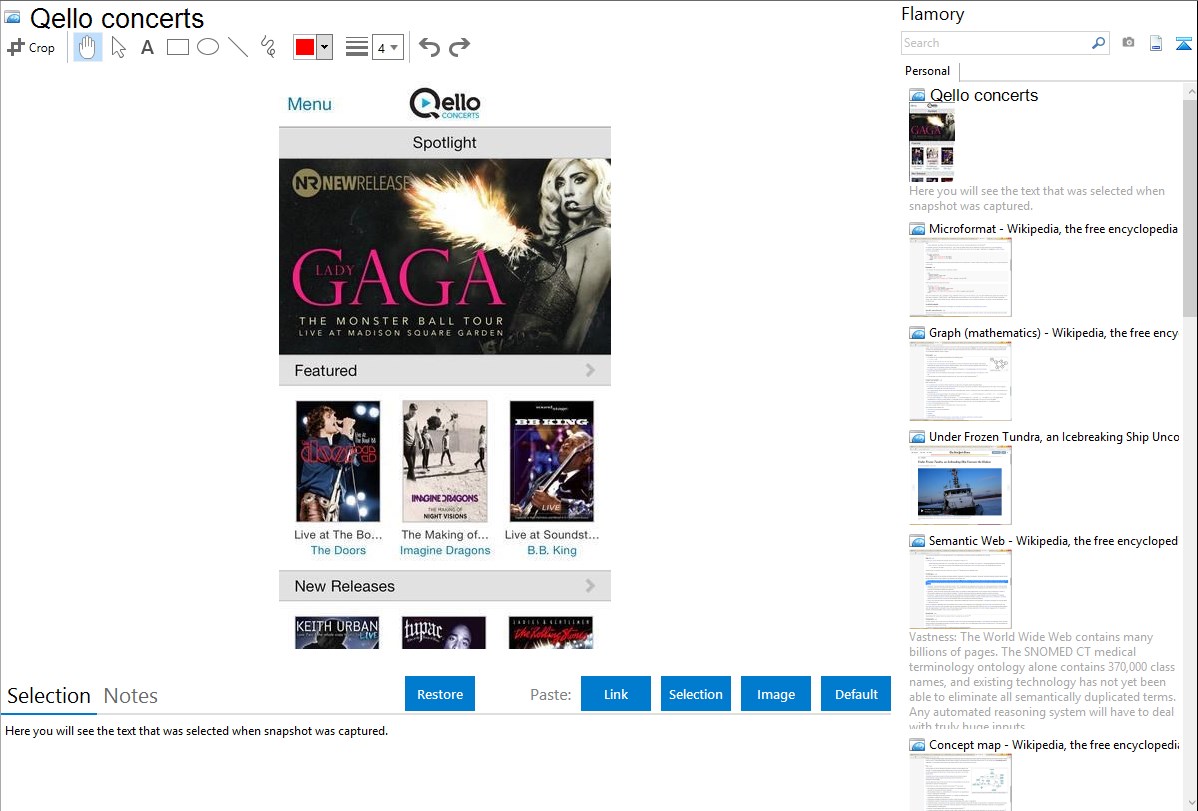
Task: Open the Menu link in Qello page
Action: point(309,104)
